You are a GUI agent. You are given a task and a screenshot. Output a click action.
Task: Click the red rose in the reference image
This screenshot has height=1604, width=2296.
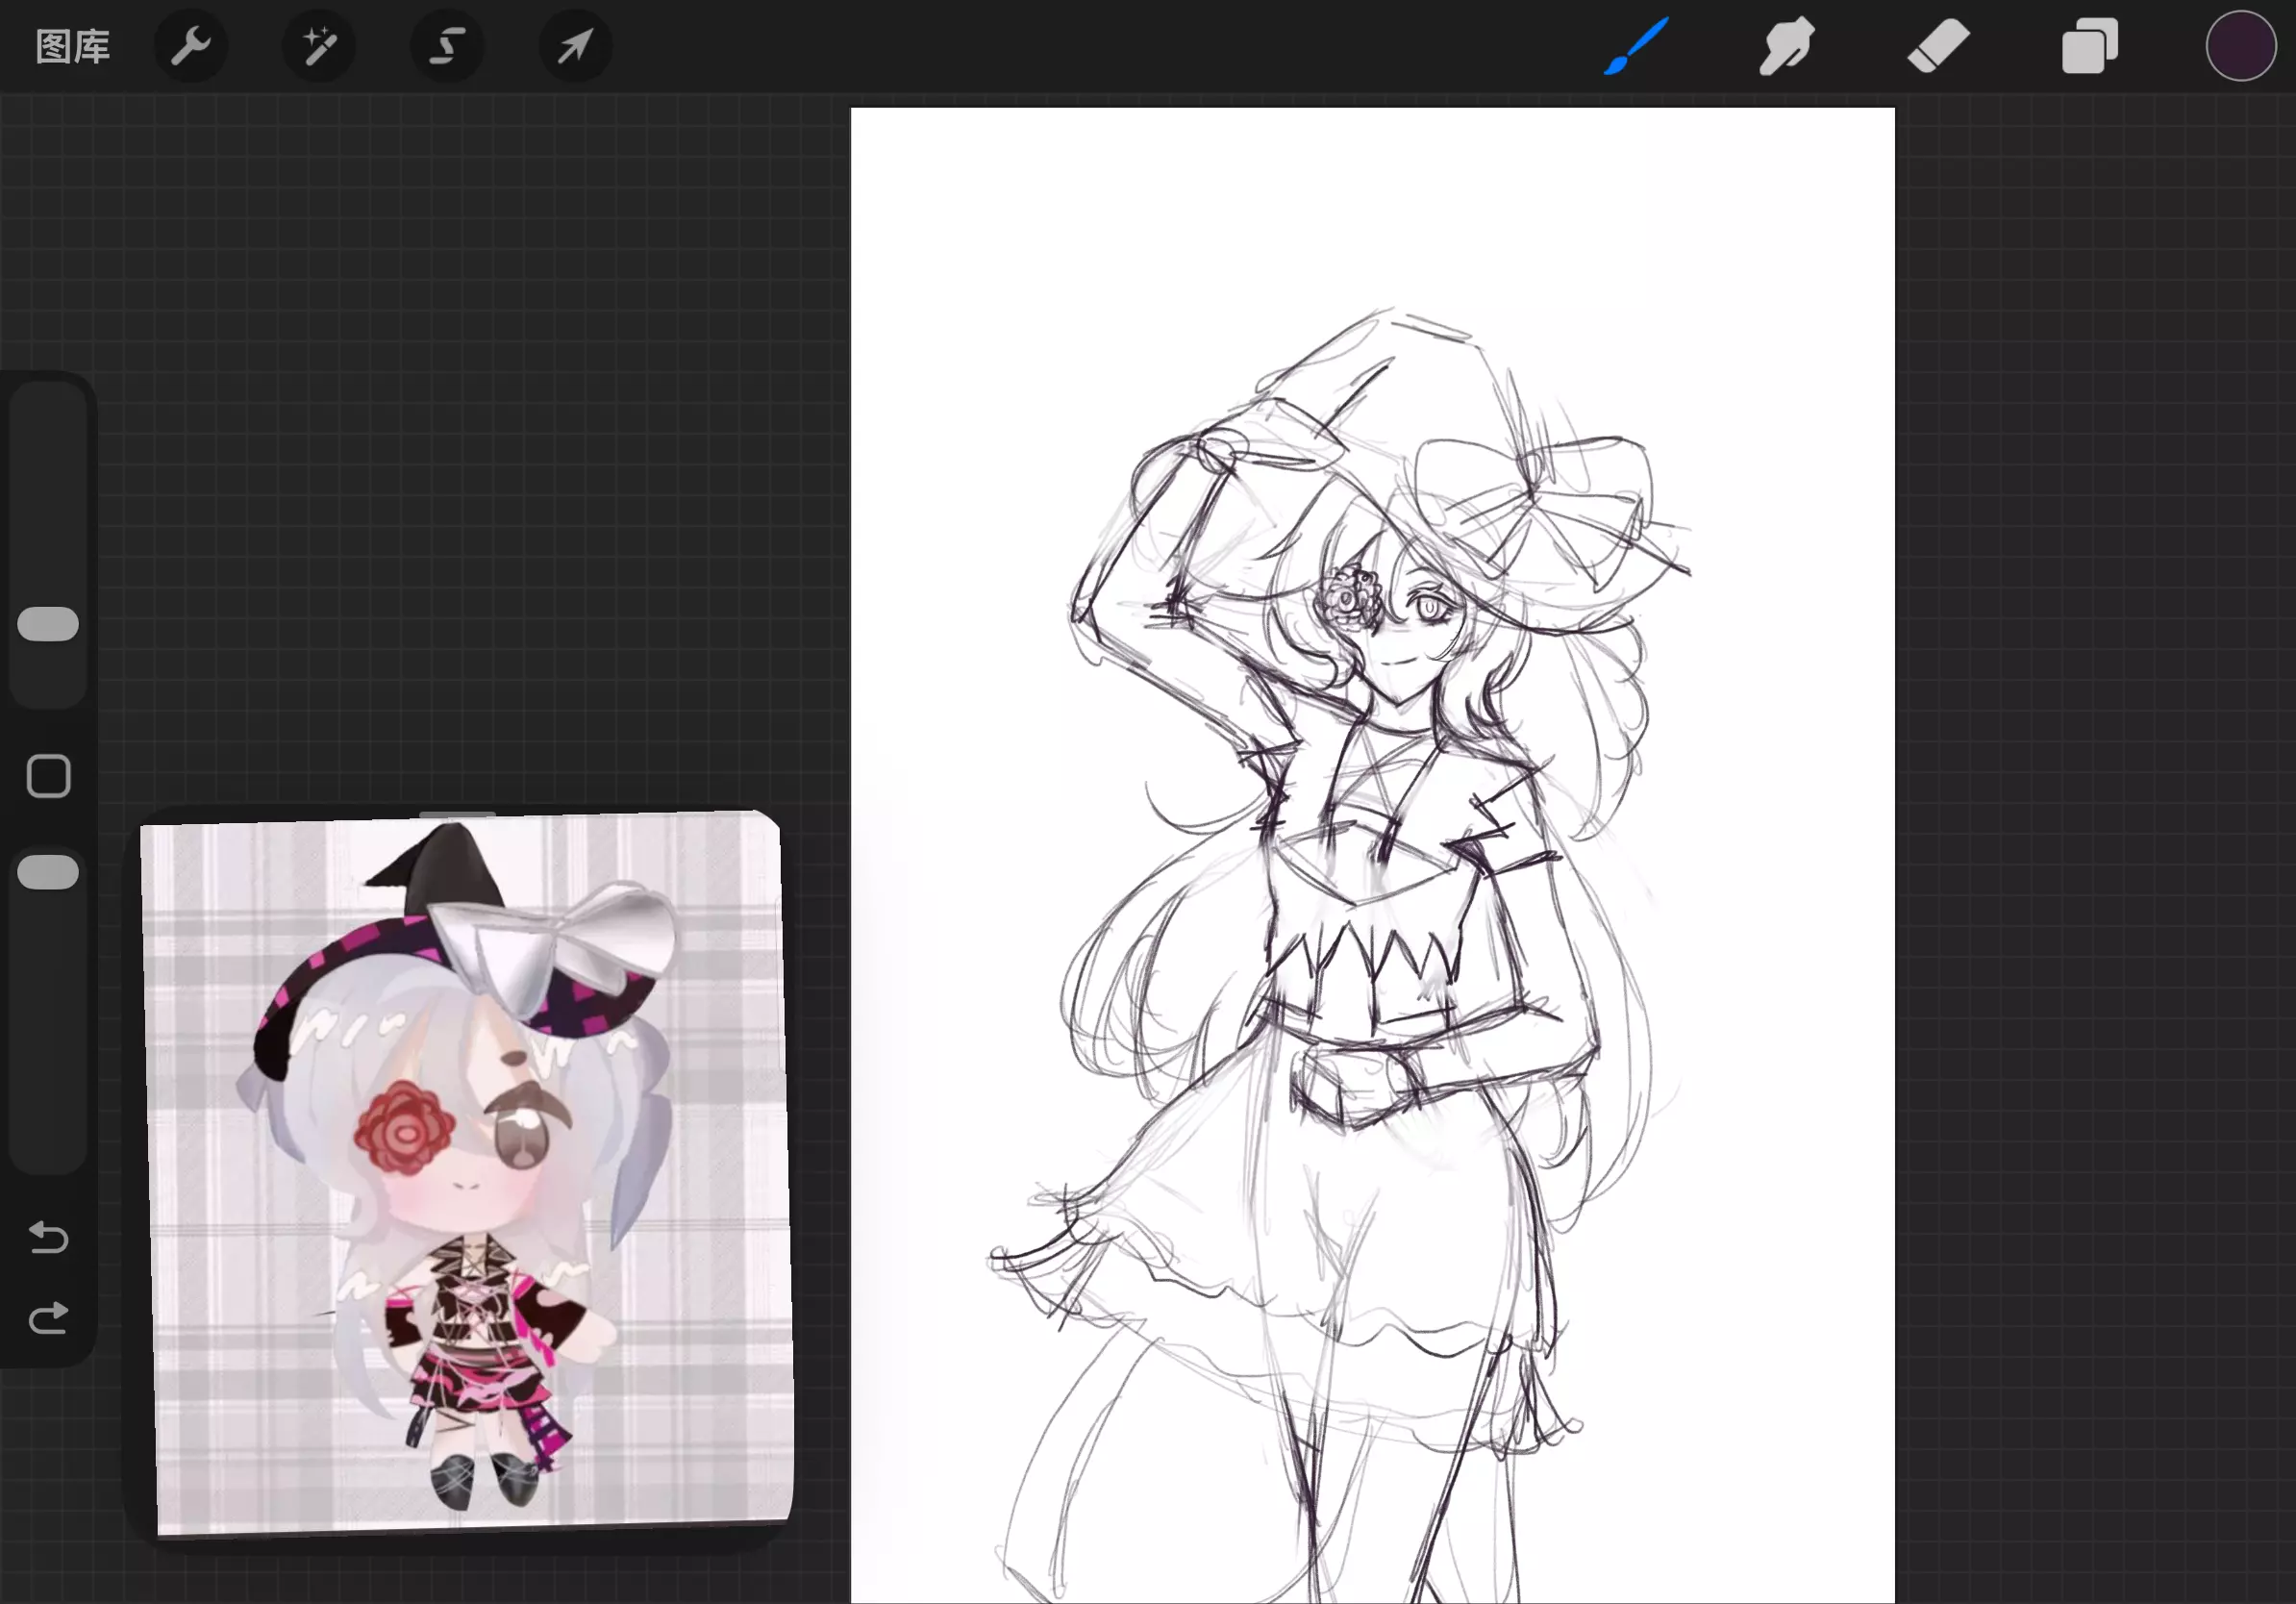tap(402, 1130)
